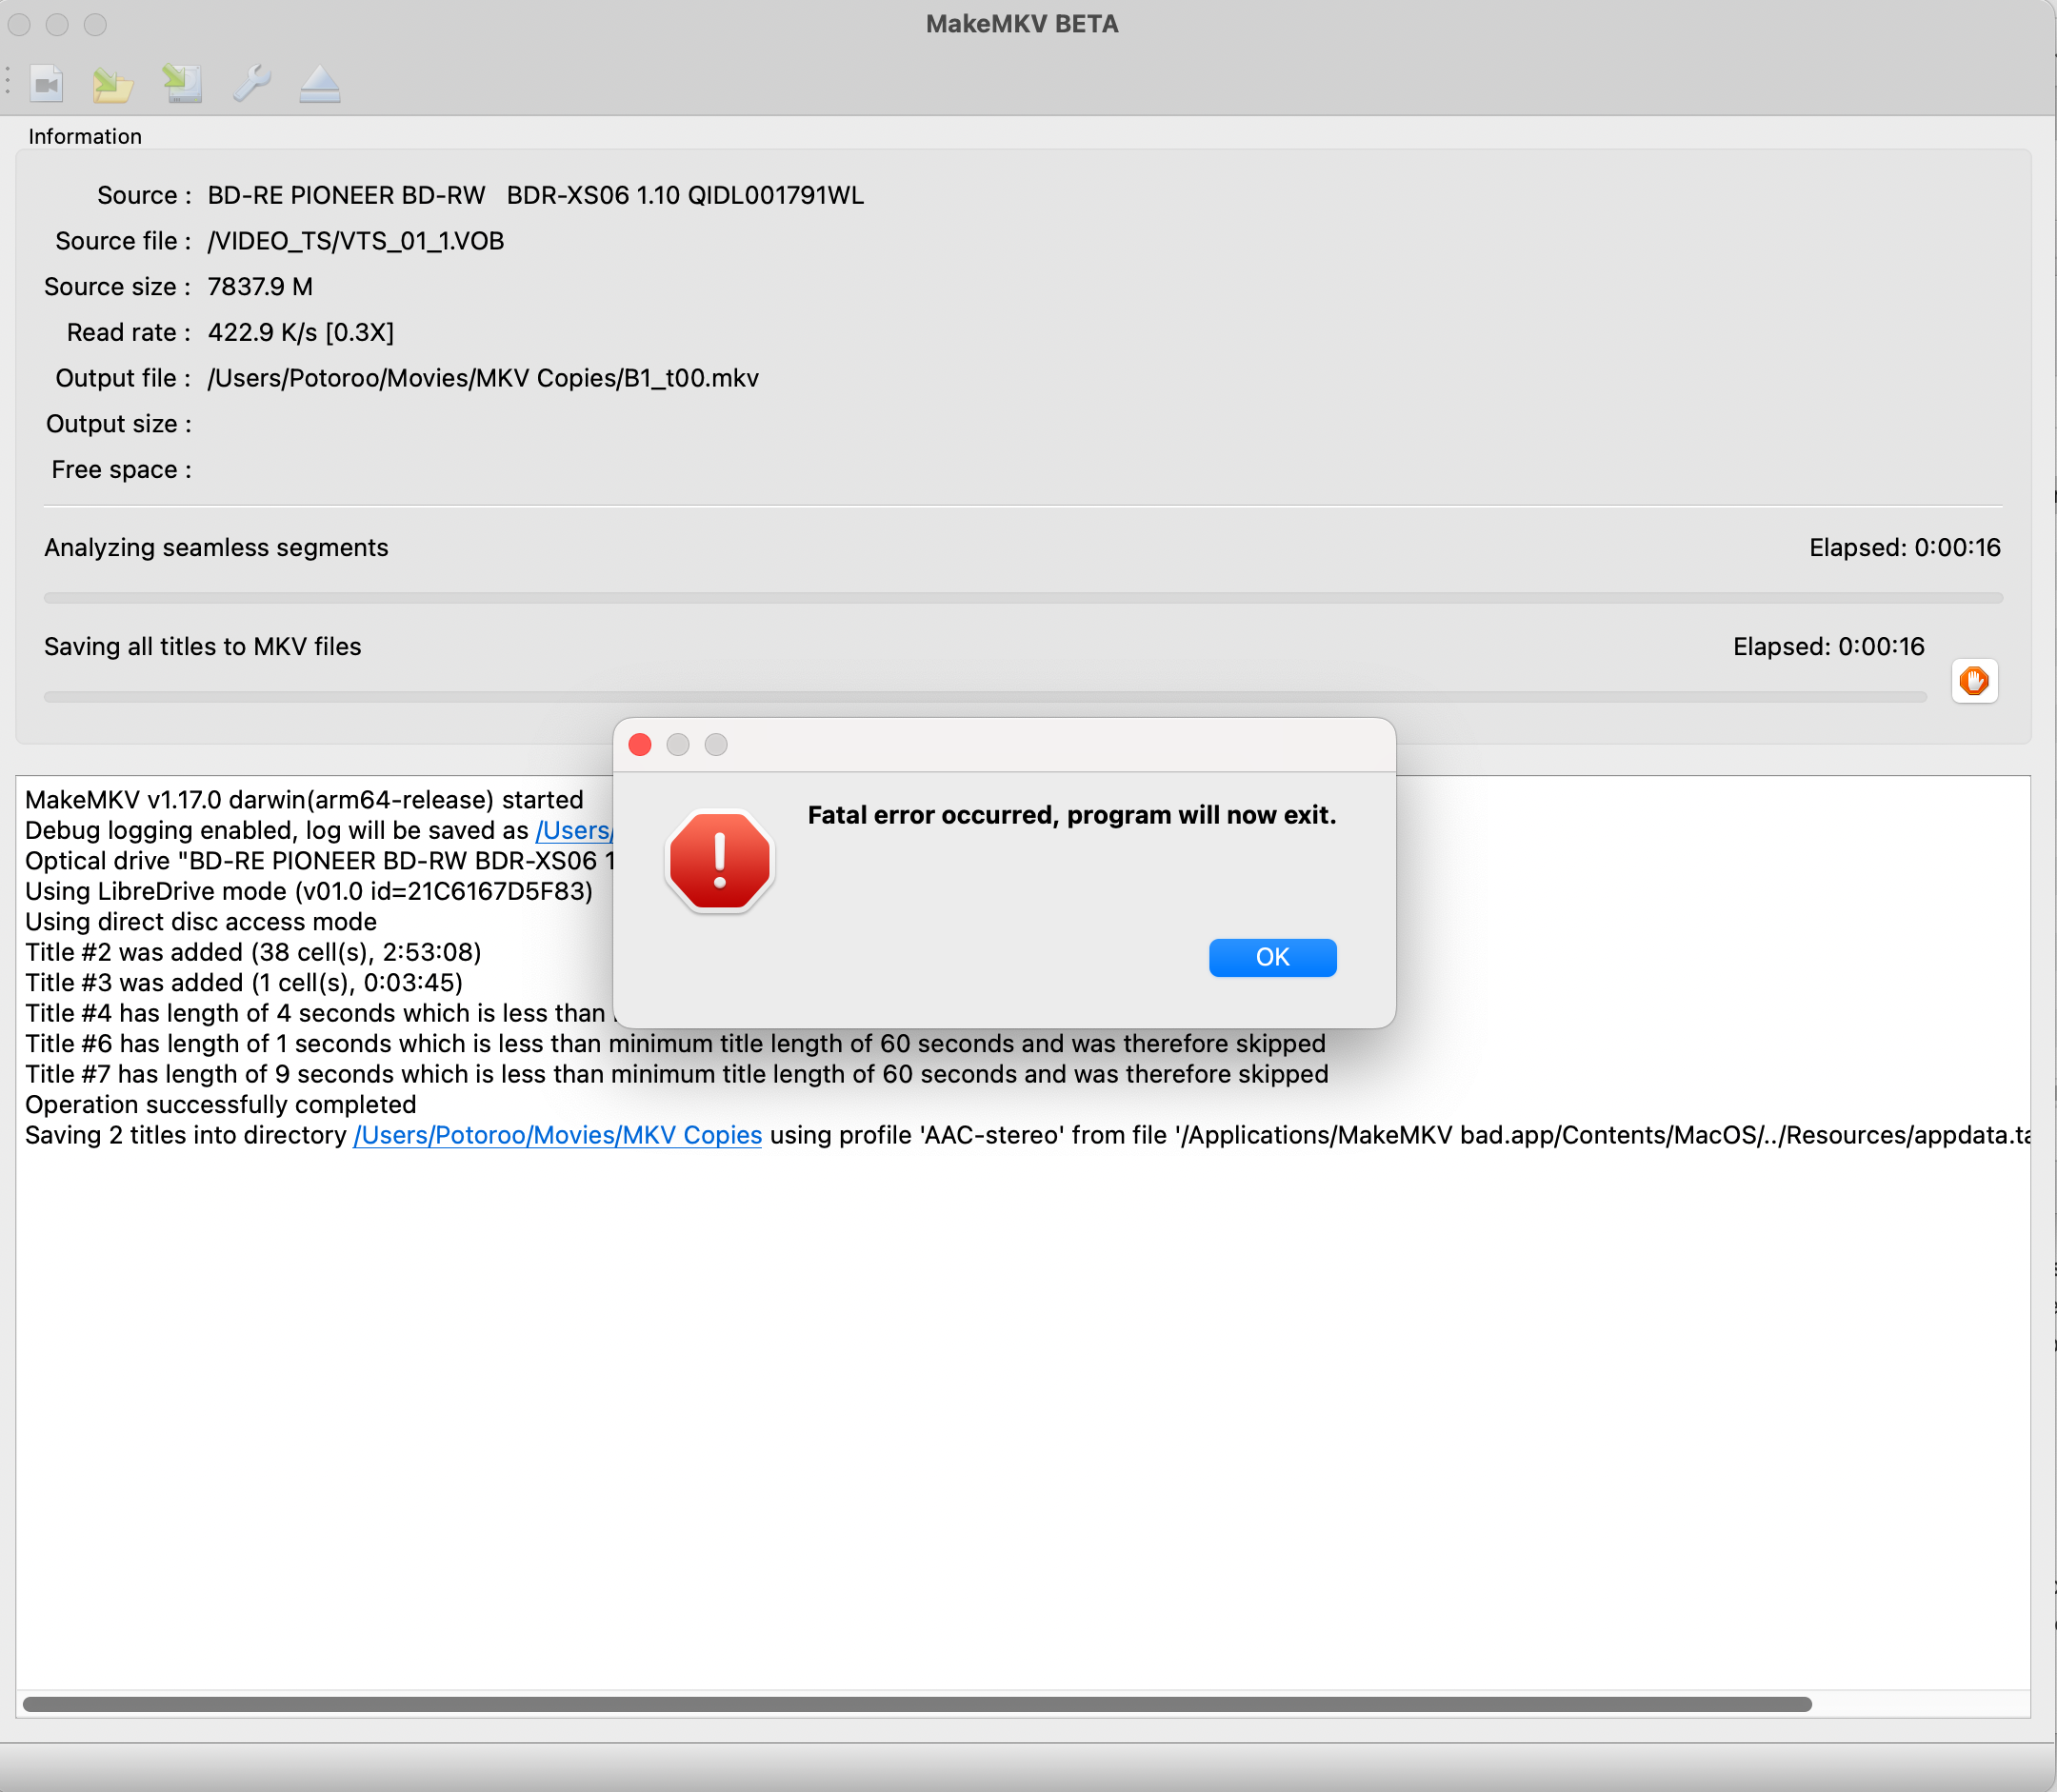Click the 'MakeMKV BETA' window title
The width and height of the screenshot is (2057, 1792).
pos(1022,24)
